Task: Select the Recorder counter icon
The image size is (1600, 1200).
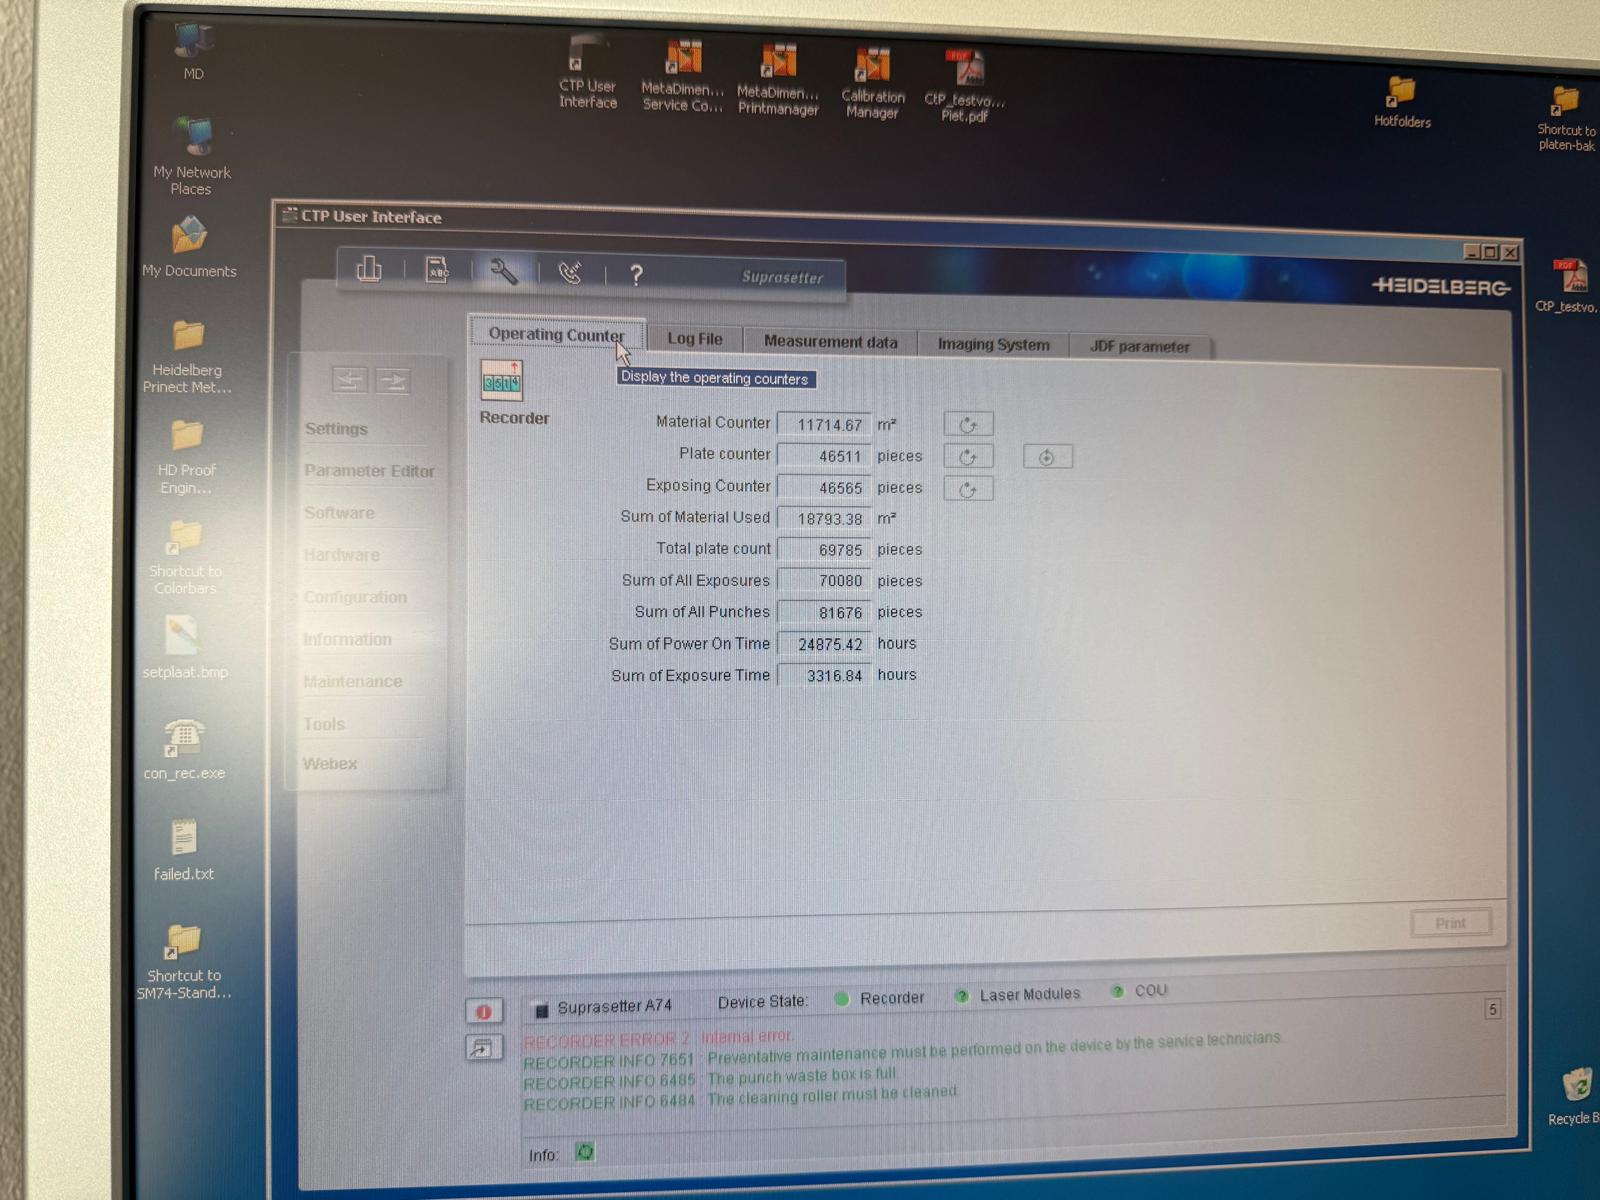Action: [501, 381]
